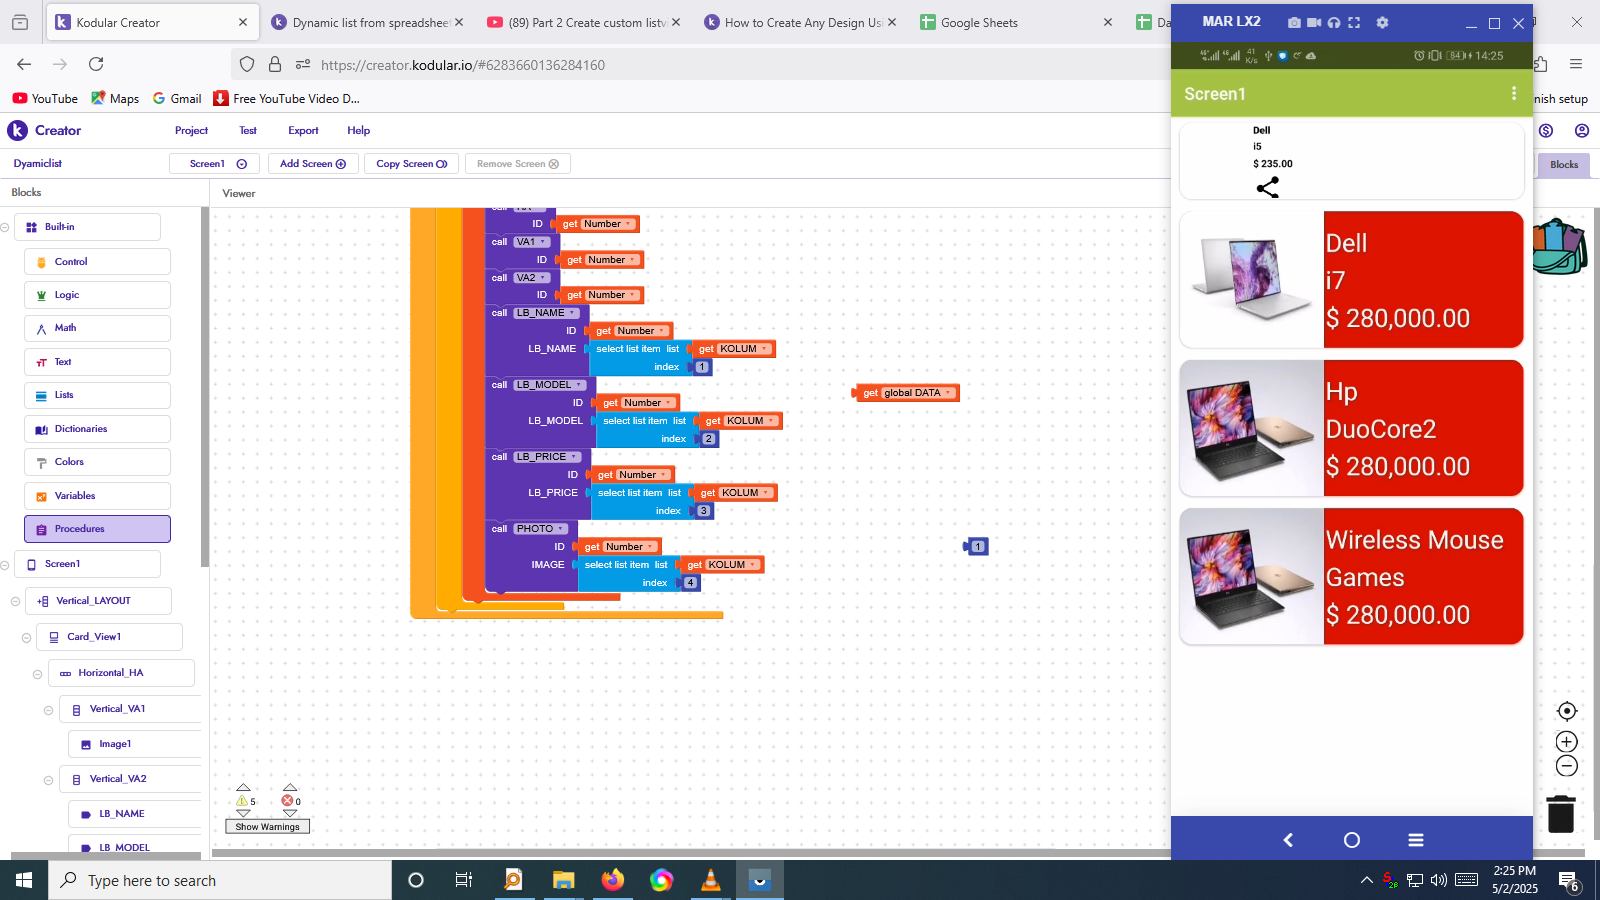Open the three-dot menu on Screen1 app bar
This screenshot has width=1600, height=900.
point(1513,93)
